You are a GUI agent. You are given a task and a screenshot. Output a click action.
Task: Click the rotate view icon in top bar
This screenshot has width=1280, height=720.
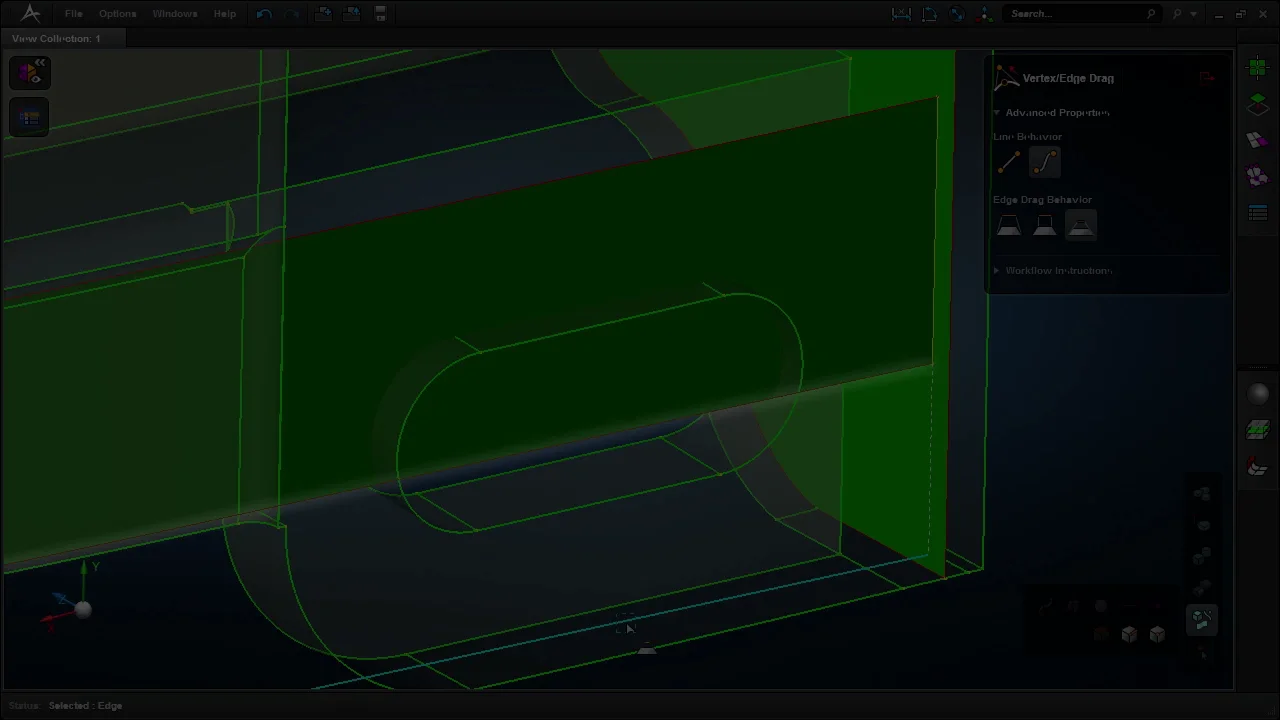click(x=929, y=14)
